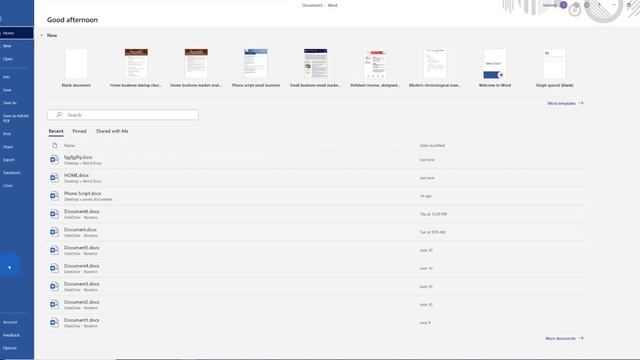Click the Word file icon beside Document1.docx
Image resolution: width=640 pixels, height=360 pixels.
[54, 322]
